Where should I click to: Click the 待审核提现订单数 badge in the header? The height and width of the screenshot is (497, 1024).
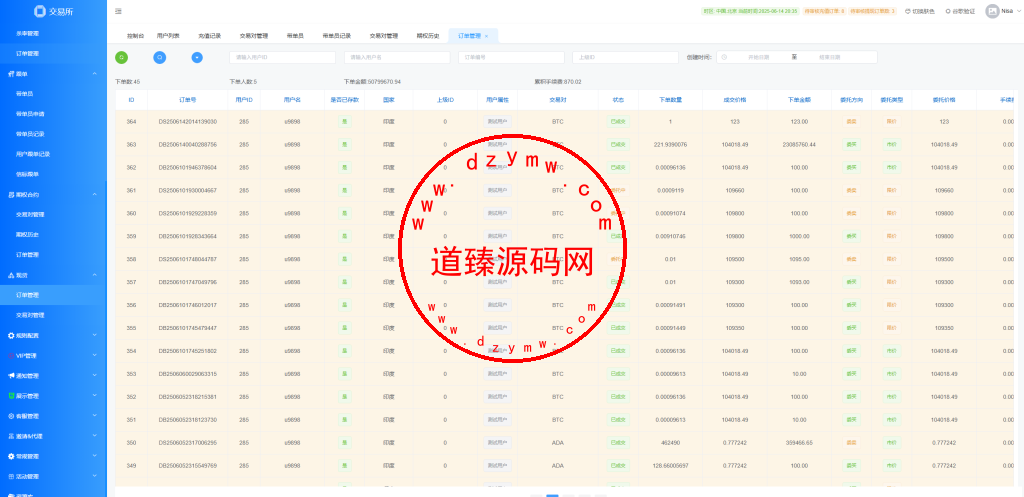coord(872,11)
